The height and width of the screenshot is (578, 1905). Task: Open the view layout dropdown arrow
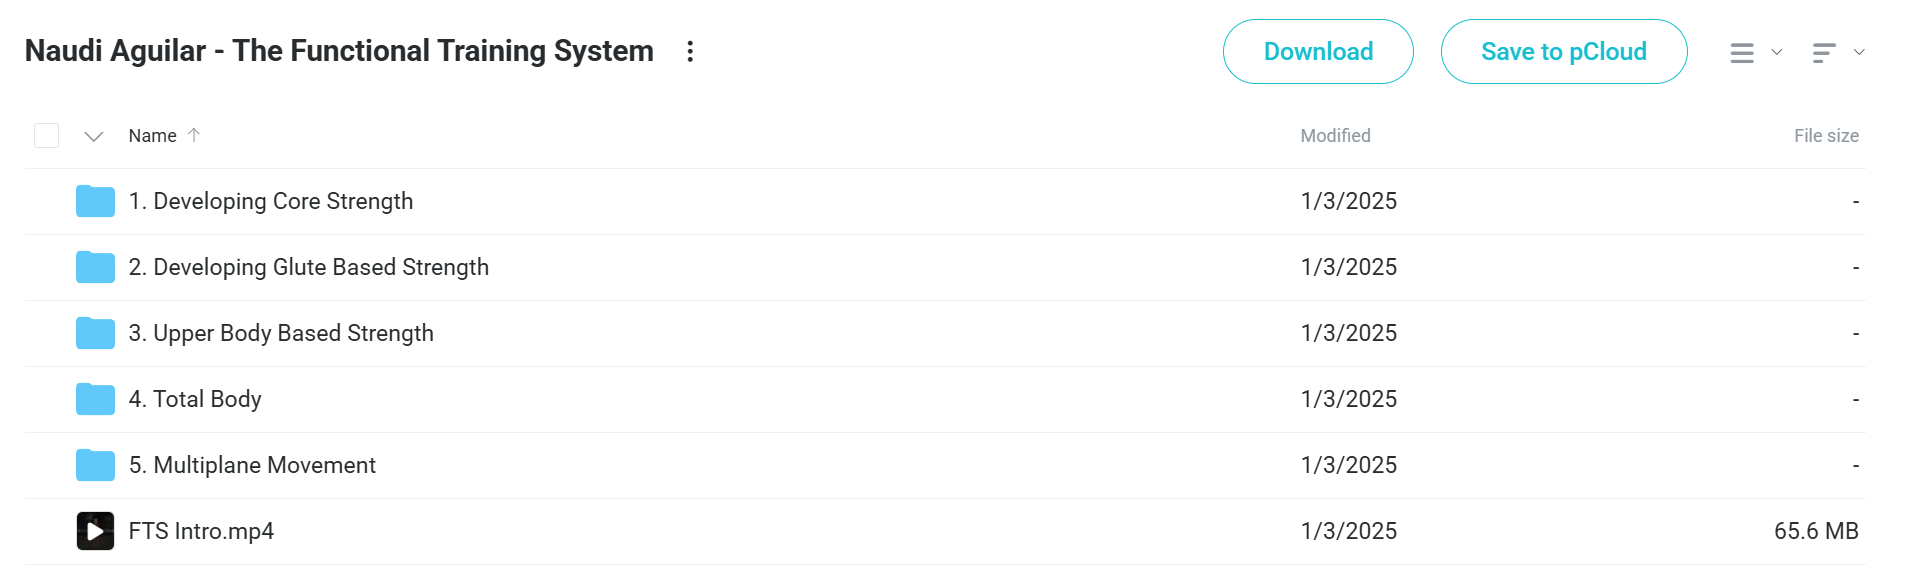1777,52
